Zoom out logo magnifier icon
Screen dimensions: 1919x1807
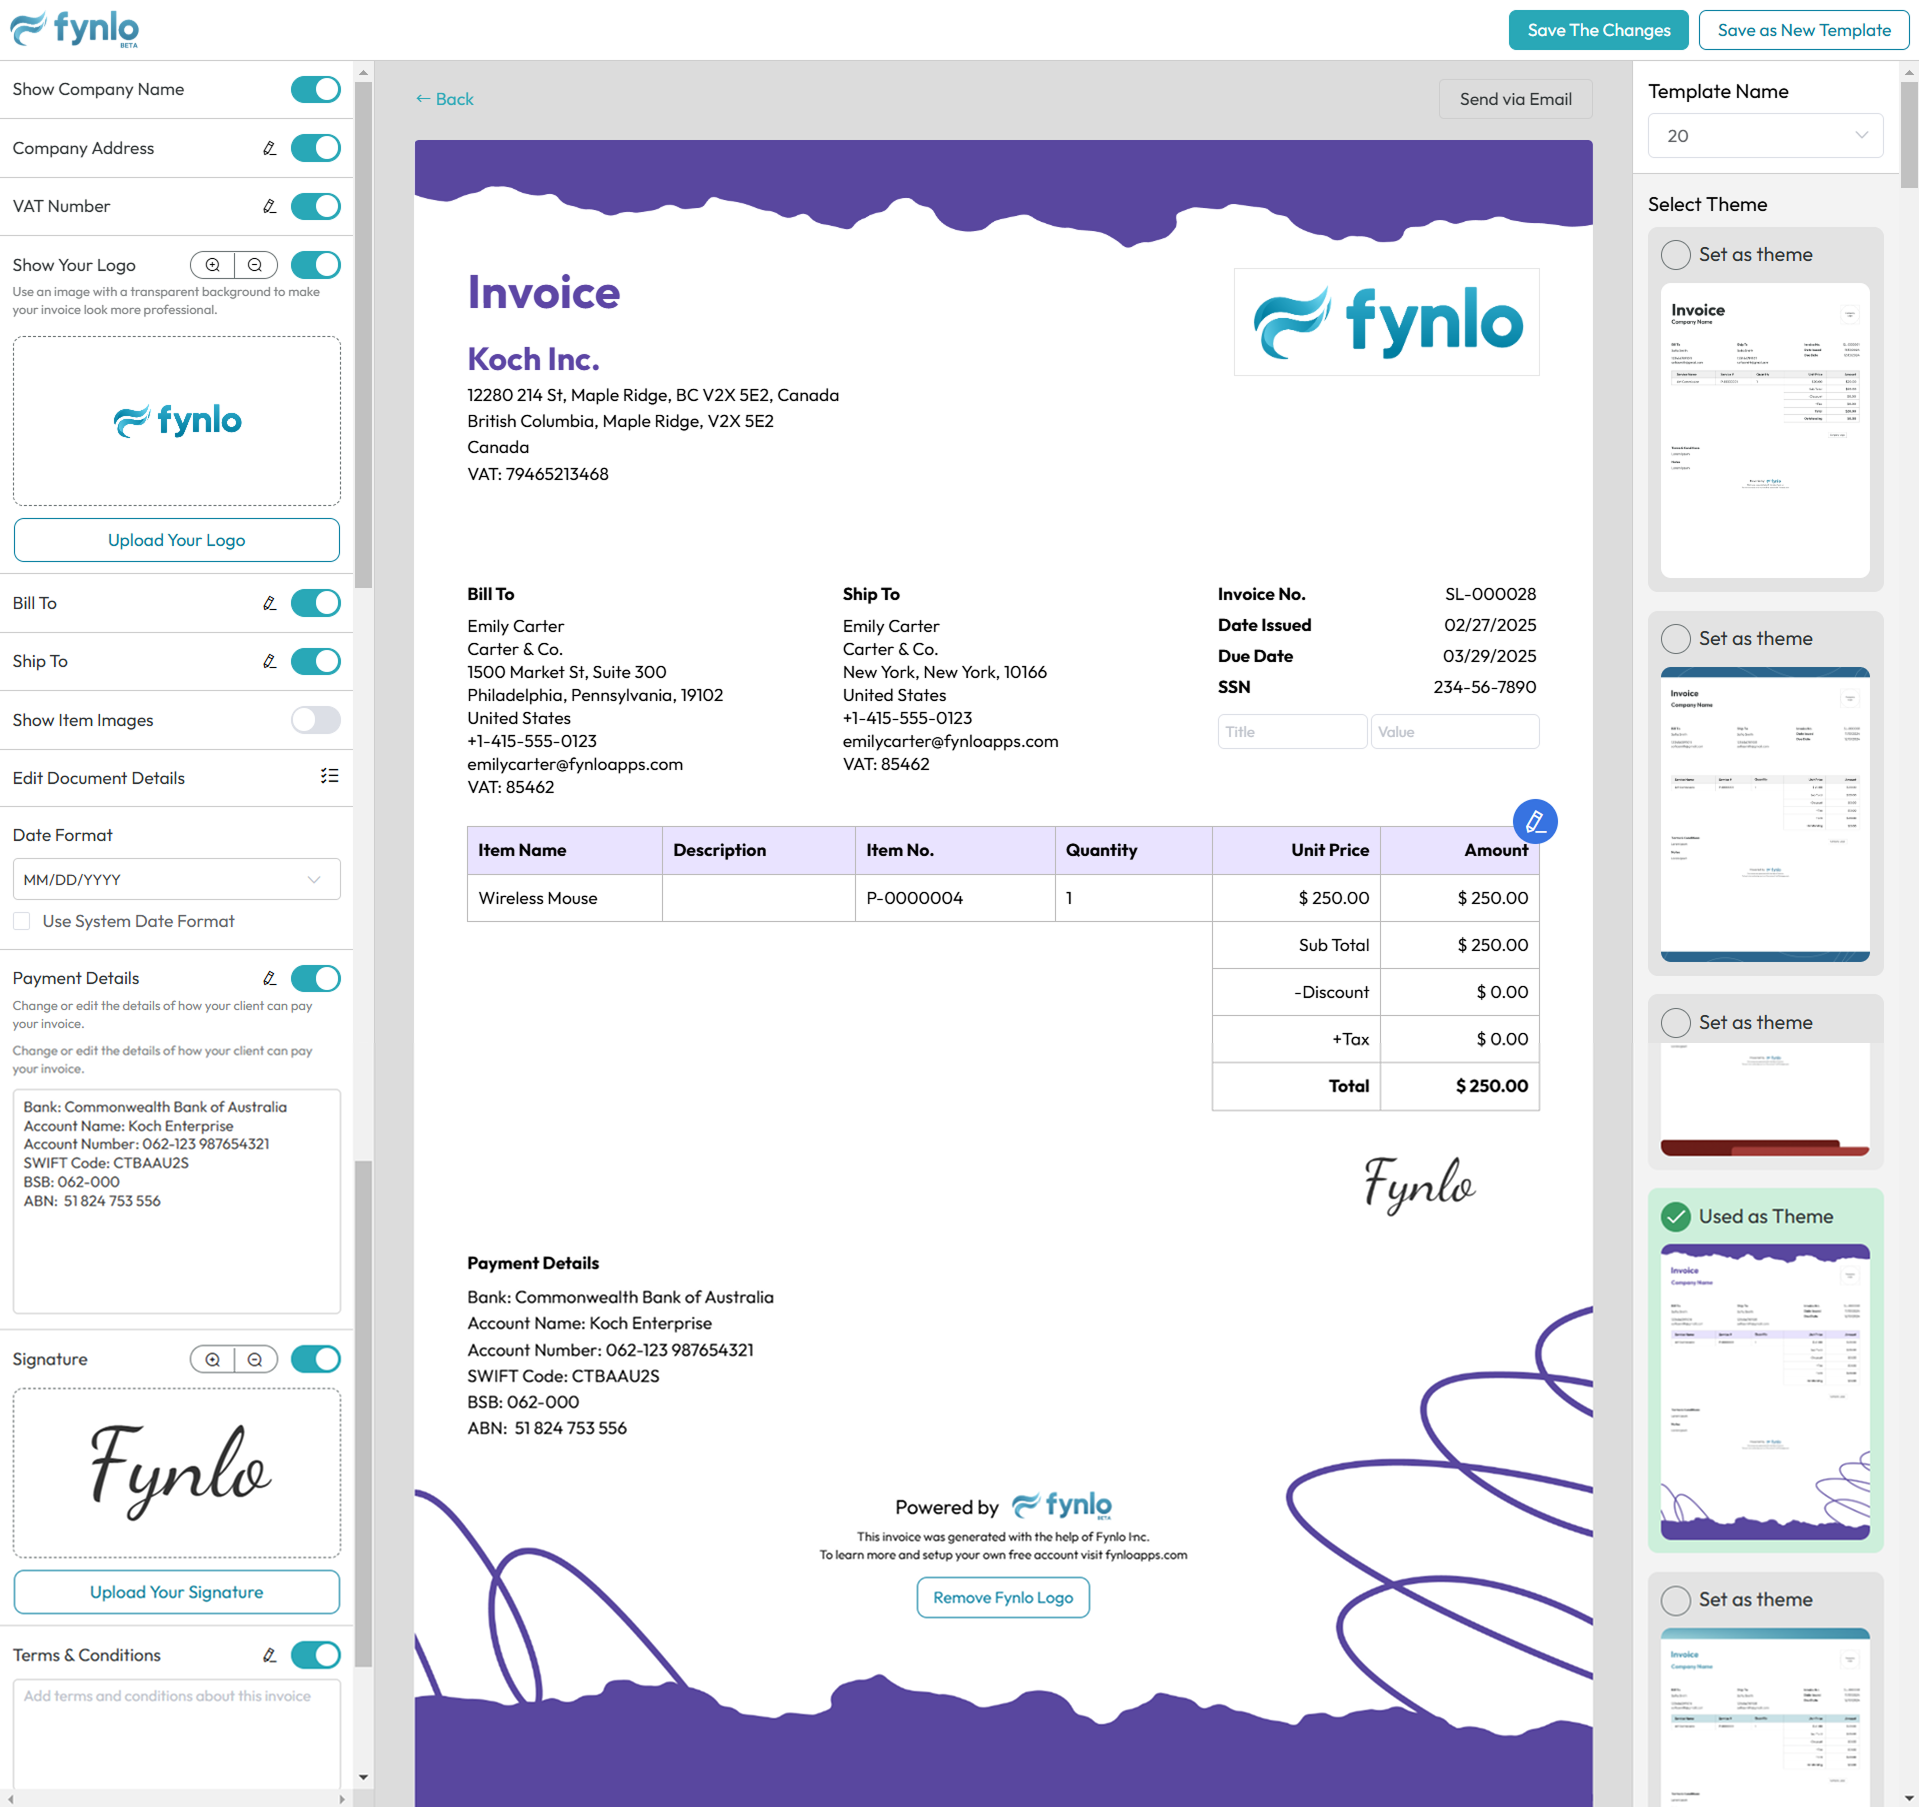[255, 265]
